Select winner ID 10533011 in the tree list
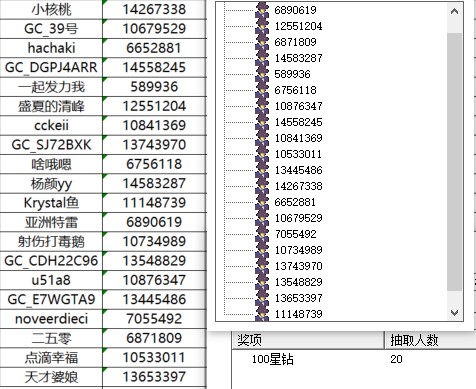Screen dimensions: 476x389 [298, 154]
